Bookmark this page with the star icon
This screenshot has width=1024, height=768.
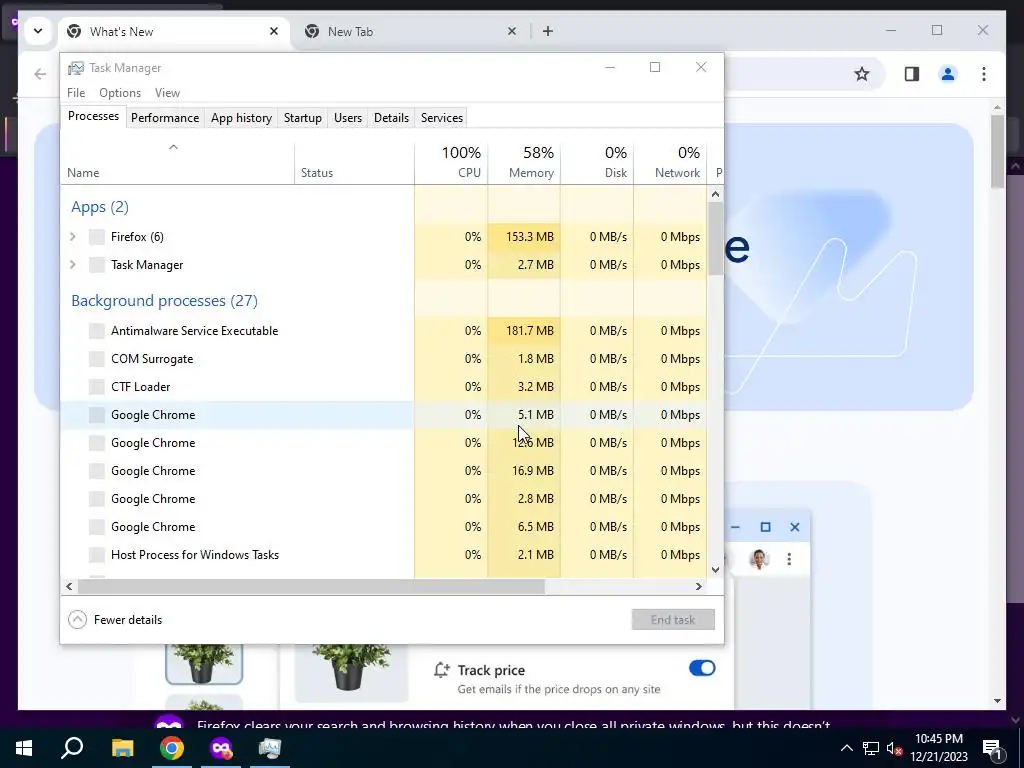tap(862, 74)
